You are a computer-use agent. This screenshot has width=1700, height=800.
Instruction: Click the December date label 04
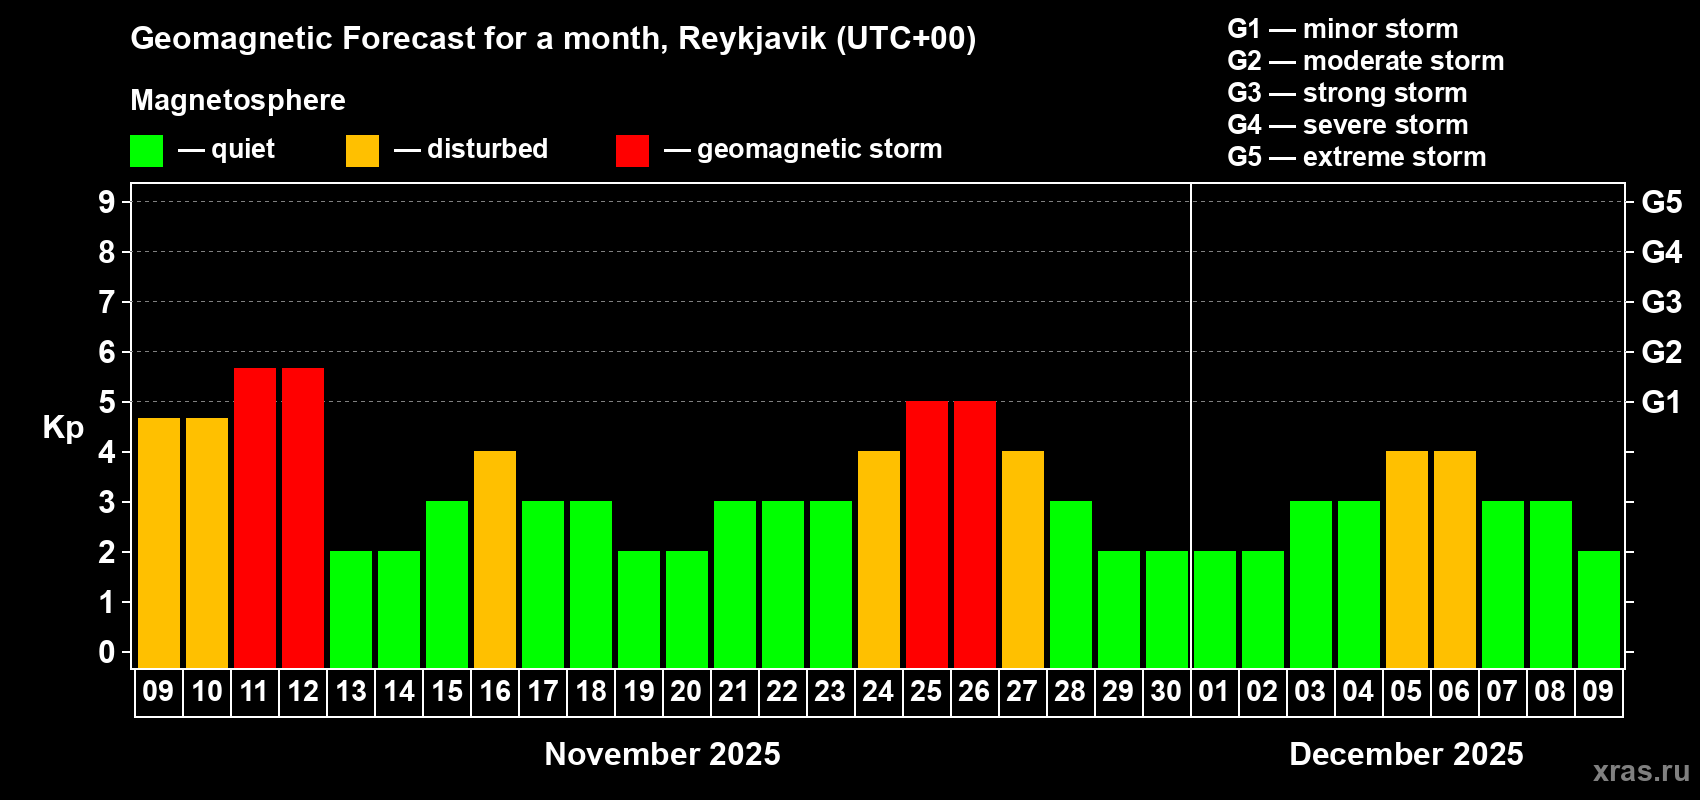coord(1358,692)
